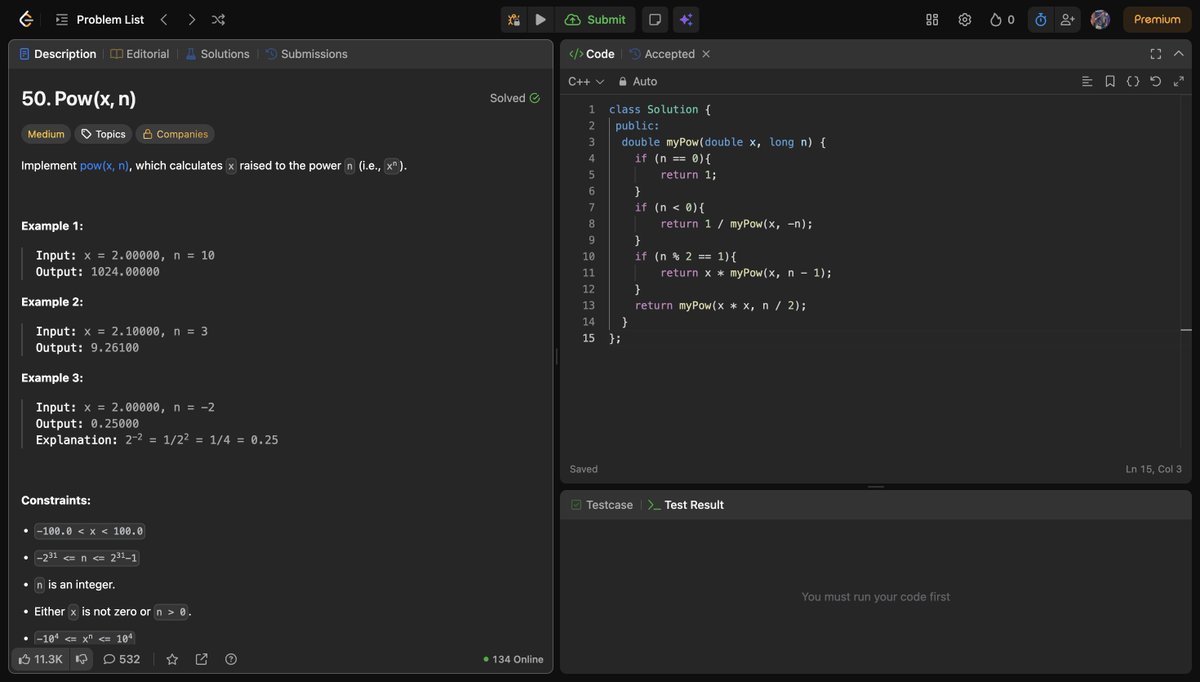
Task: Click line 3 myPow function signature
Action: click(723, 142)
